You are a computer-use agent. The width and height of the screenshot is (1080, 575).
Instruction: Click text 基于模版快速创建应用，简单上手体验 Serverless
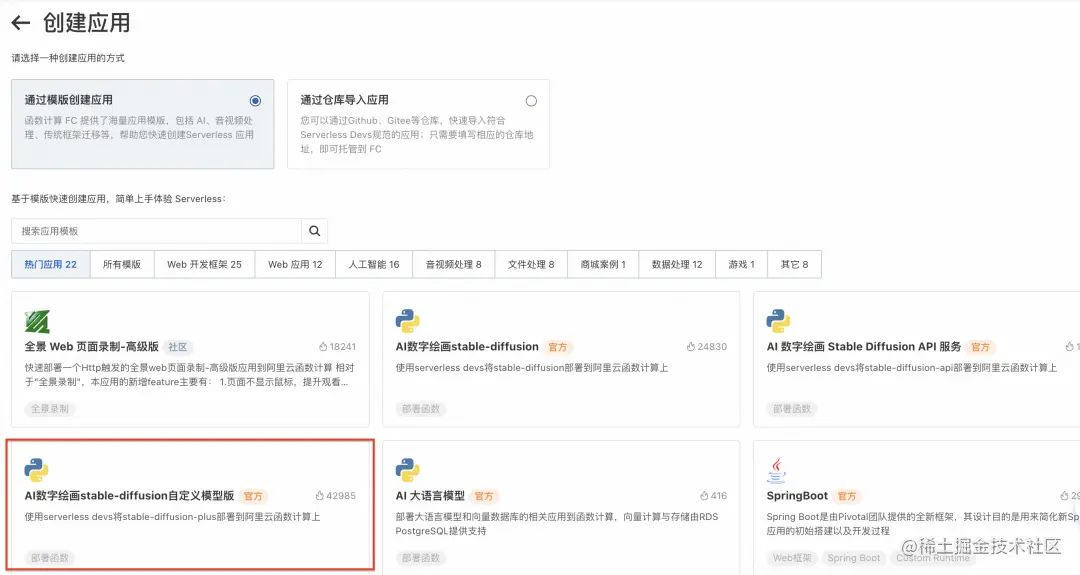pyautogui.click(x=118, y=199)
